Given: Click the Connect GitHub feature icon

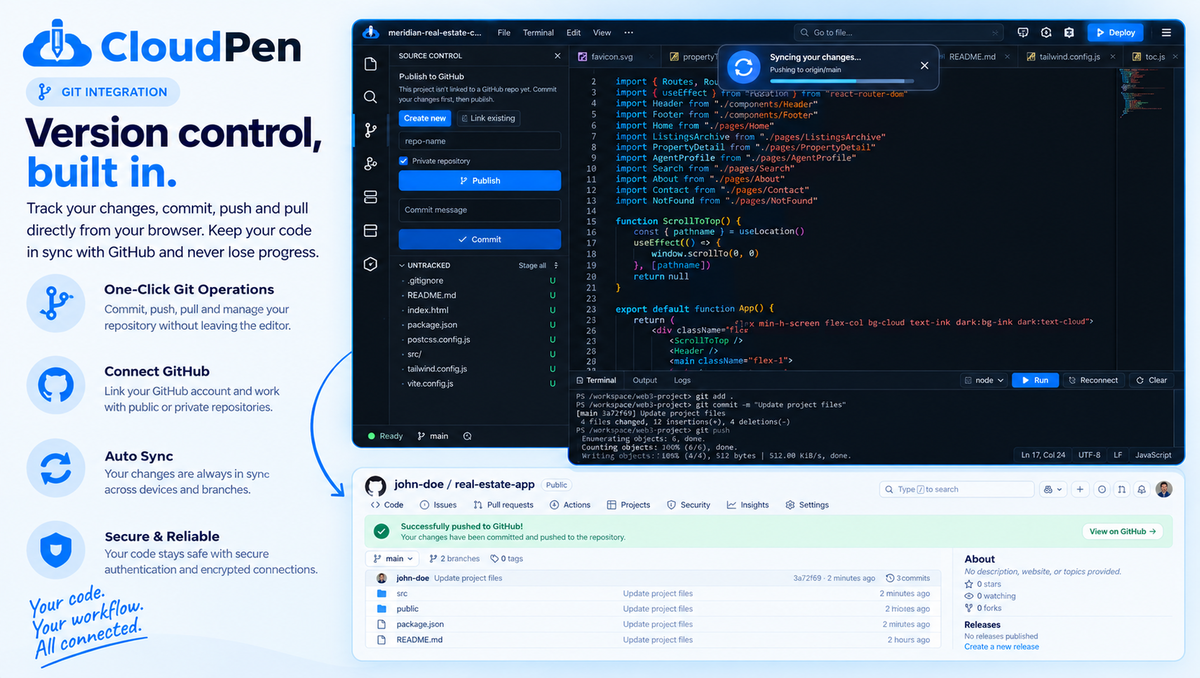Looking at the screenshot, I should click(x=55, y=385).
